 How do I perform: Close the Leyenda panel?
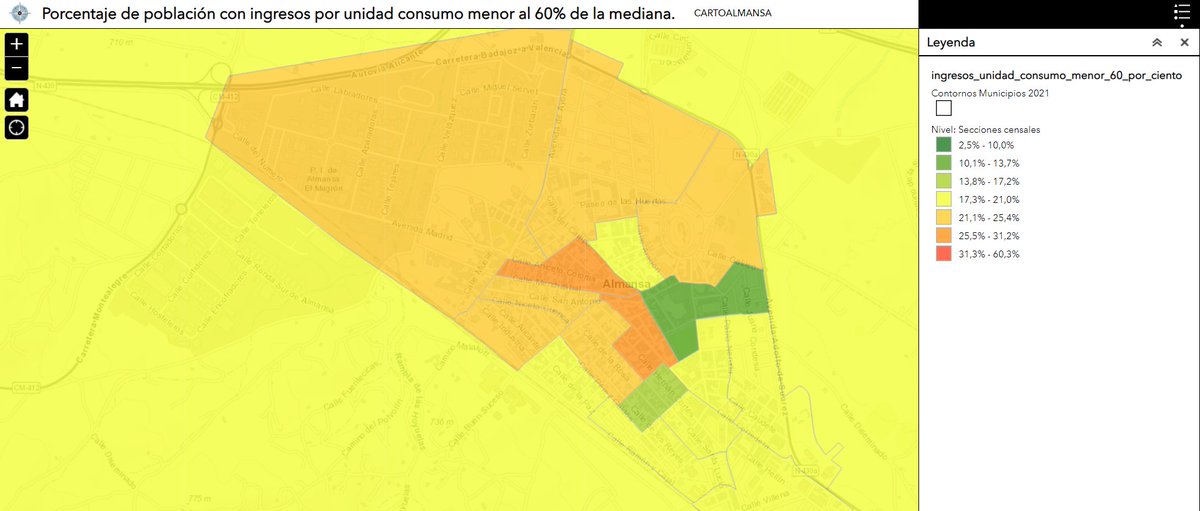1183,43
